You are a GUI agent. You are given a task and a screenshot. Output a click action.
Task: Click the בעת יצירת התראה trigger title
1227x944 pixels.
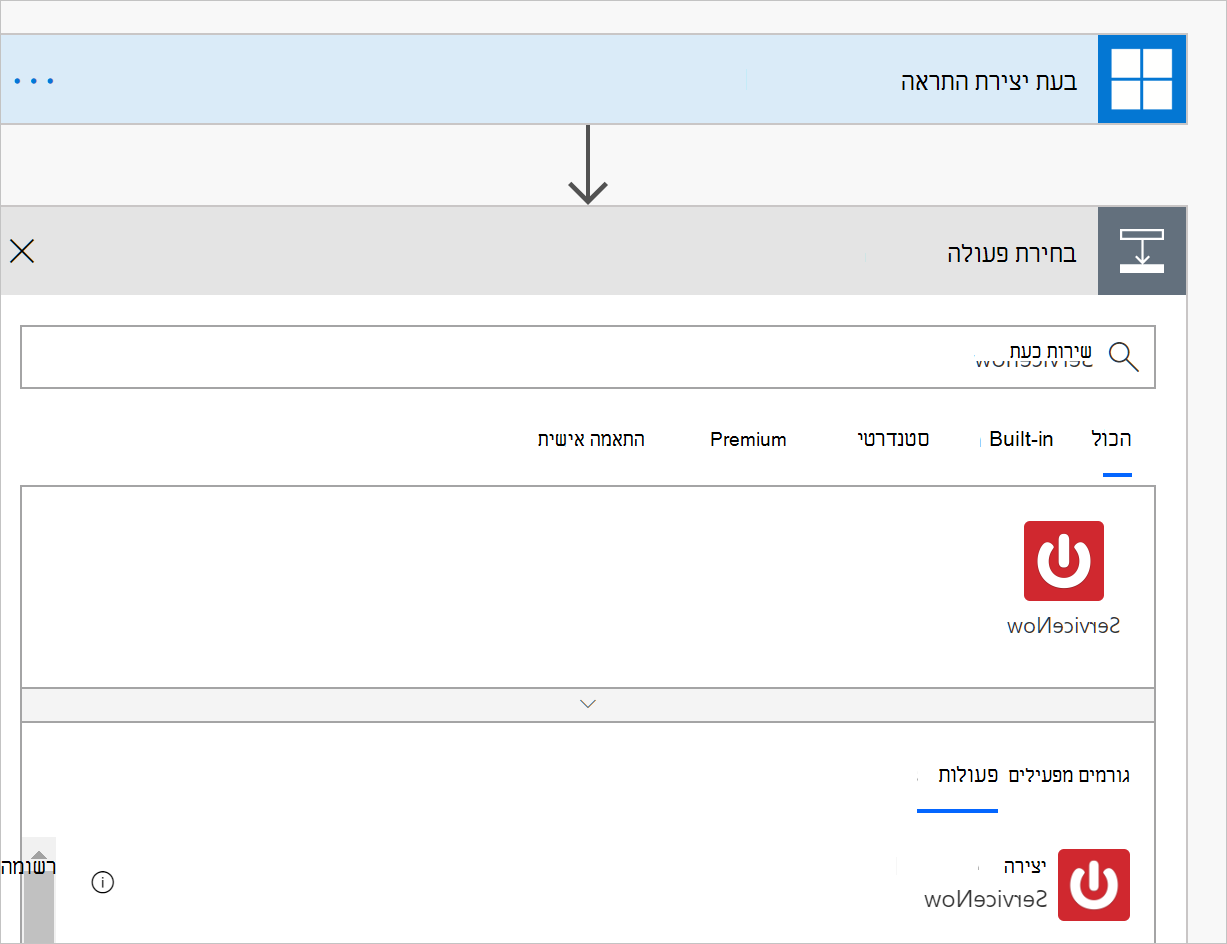pos(989,81)
